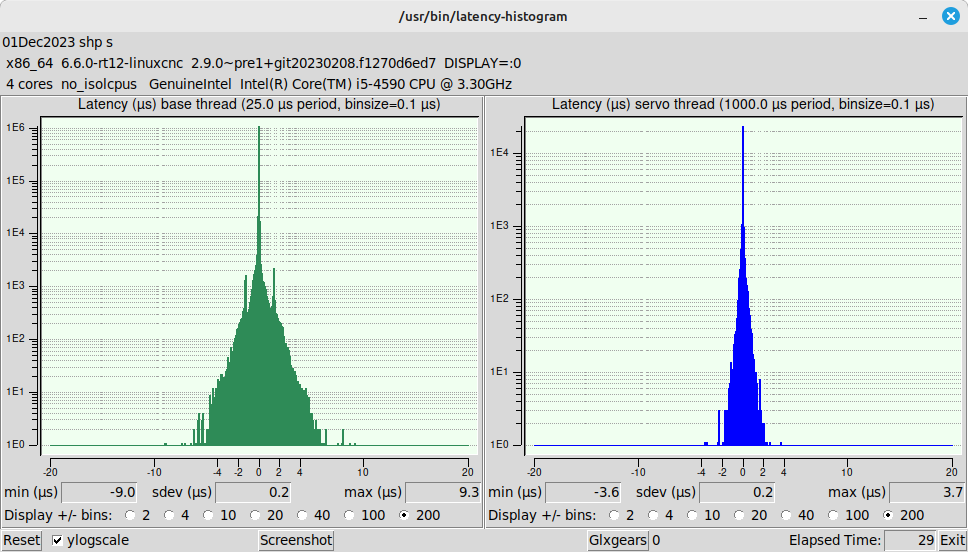Click servo thread max value 3.7

927,493
